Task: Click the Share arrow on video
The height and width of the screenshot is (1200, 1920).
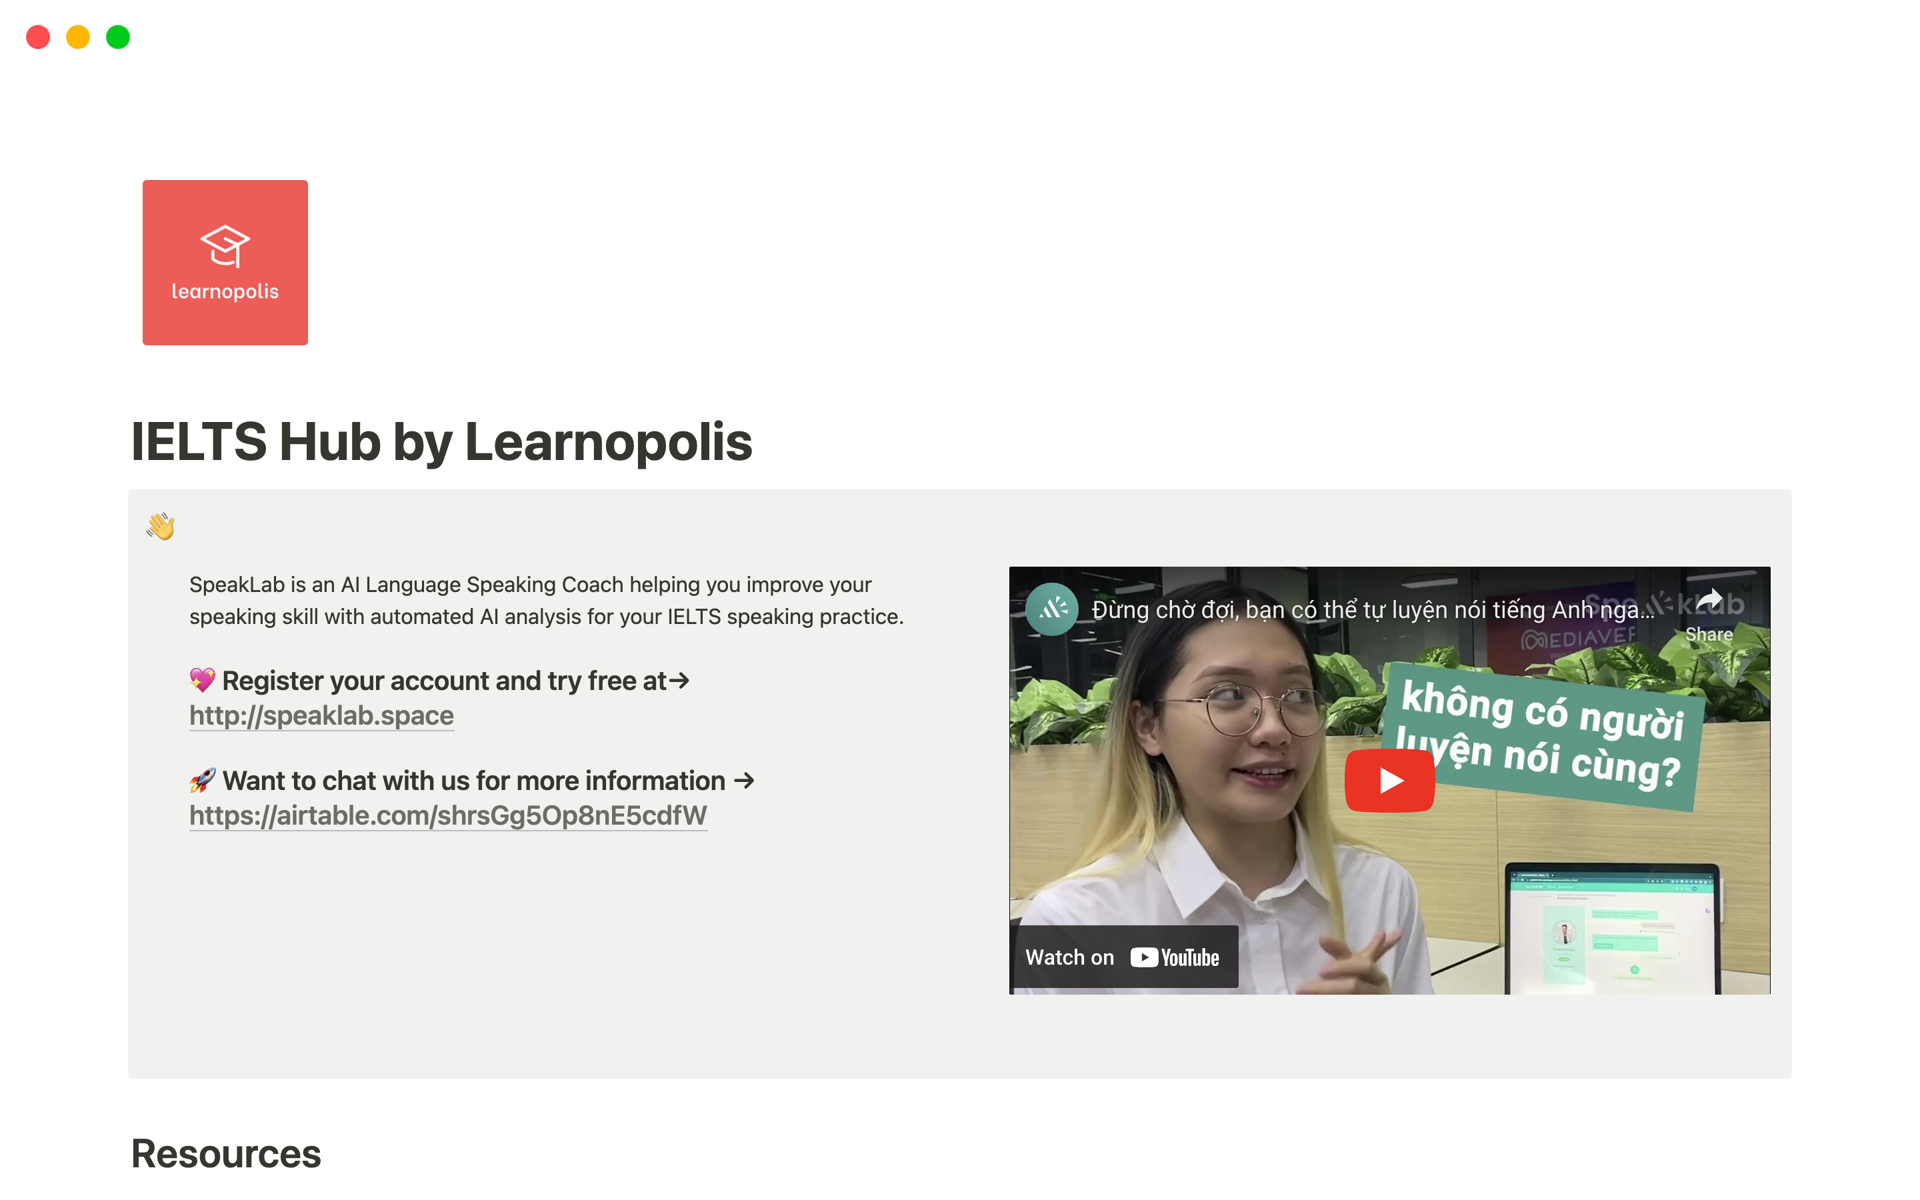Action: pyautogui.click(x=1708, y=614)
